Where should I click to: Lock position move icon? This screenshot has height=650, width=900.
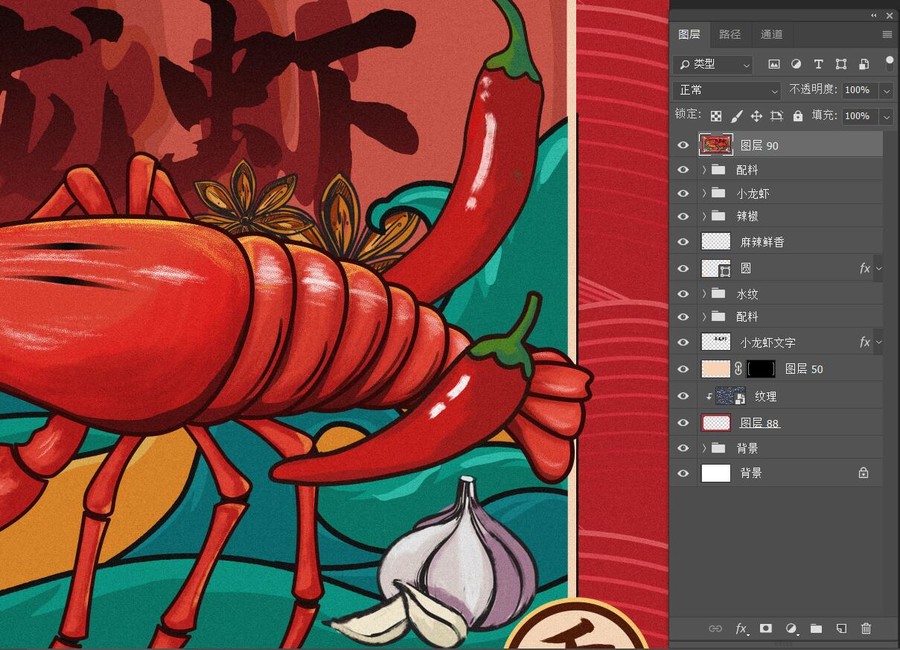(x=757, y=117)
